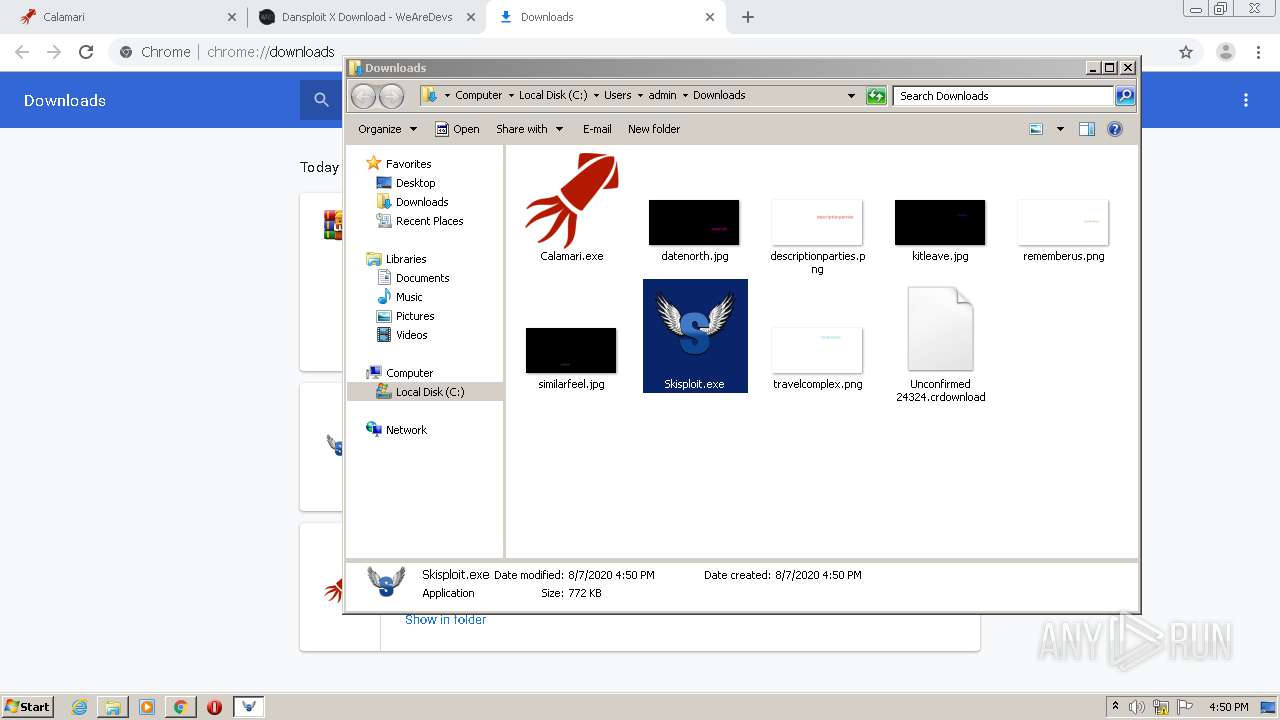Open Explorer help icon
Screen dimensions: 1280x720
[1115, 129]
